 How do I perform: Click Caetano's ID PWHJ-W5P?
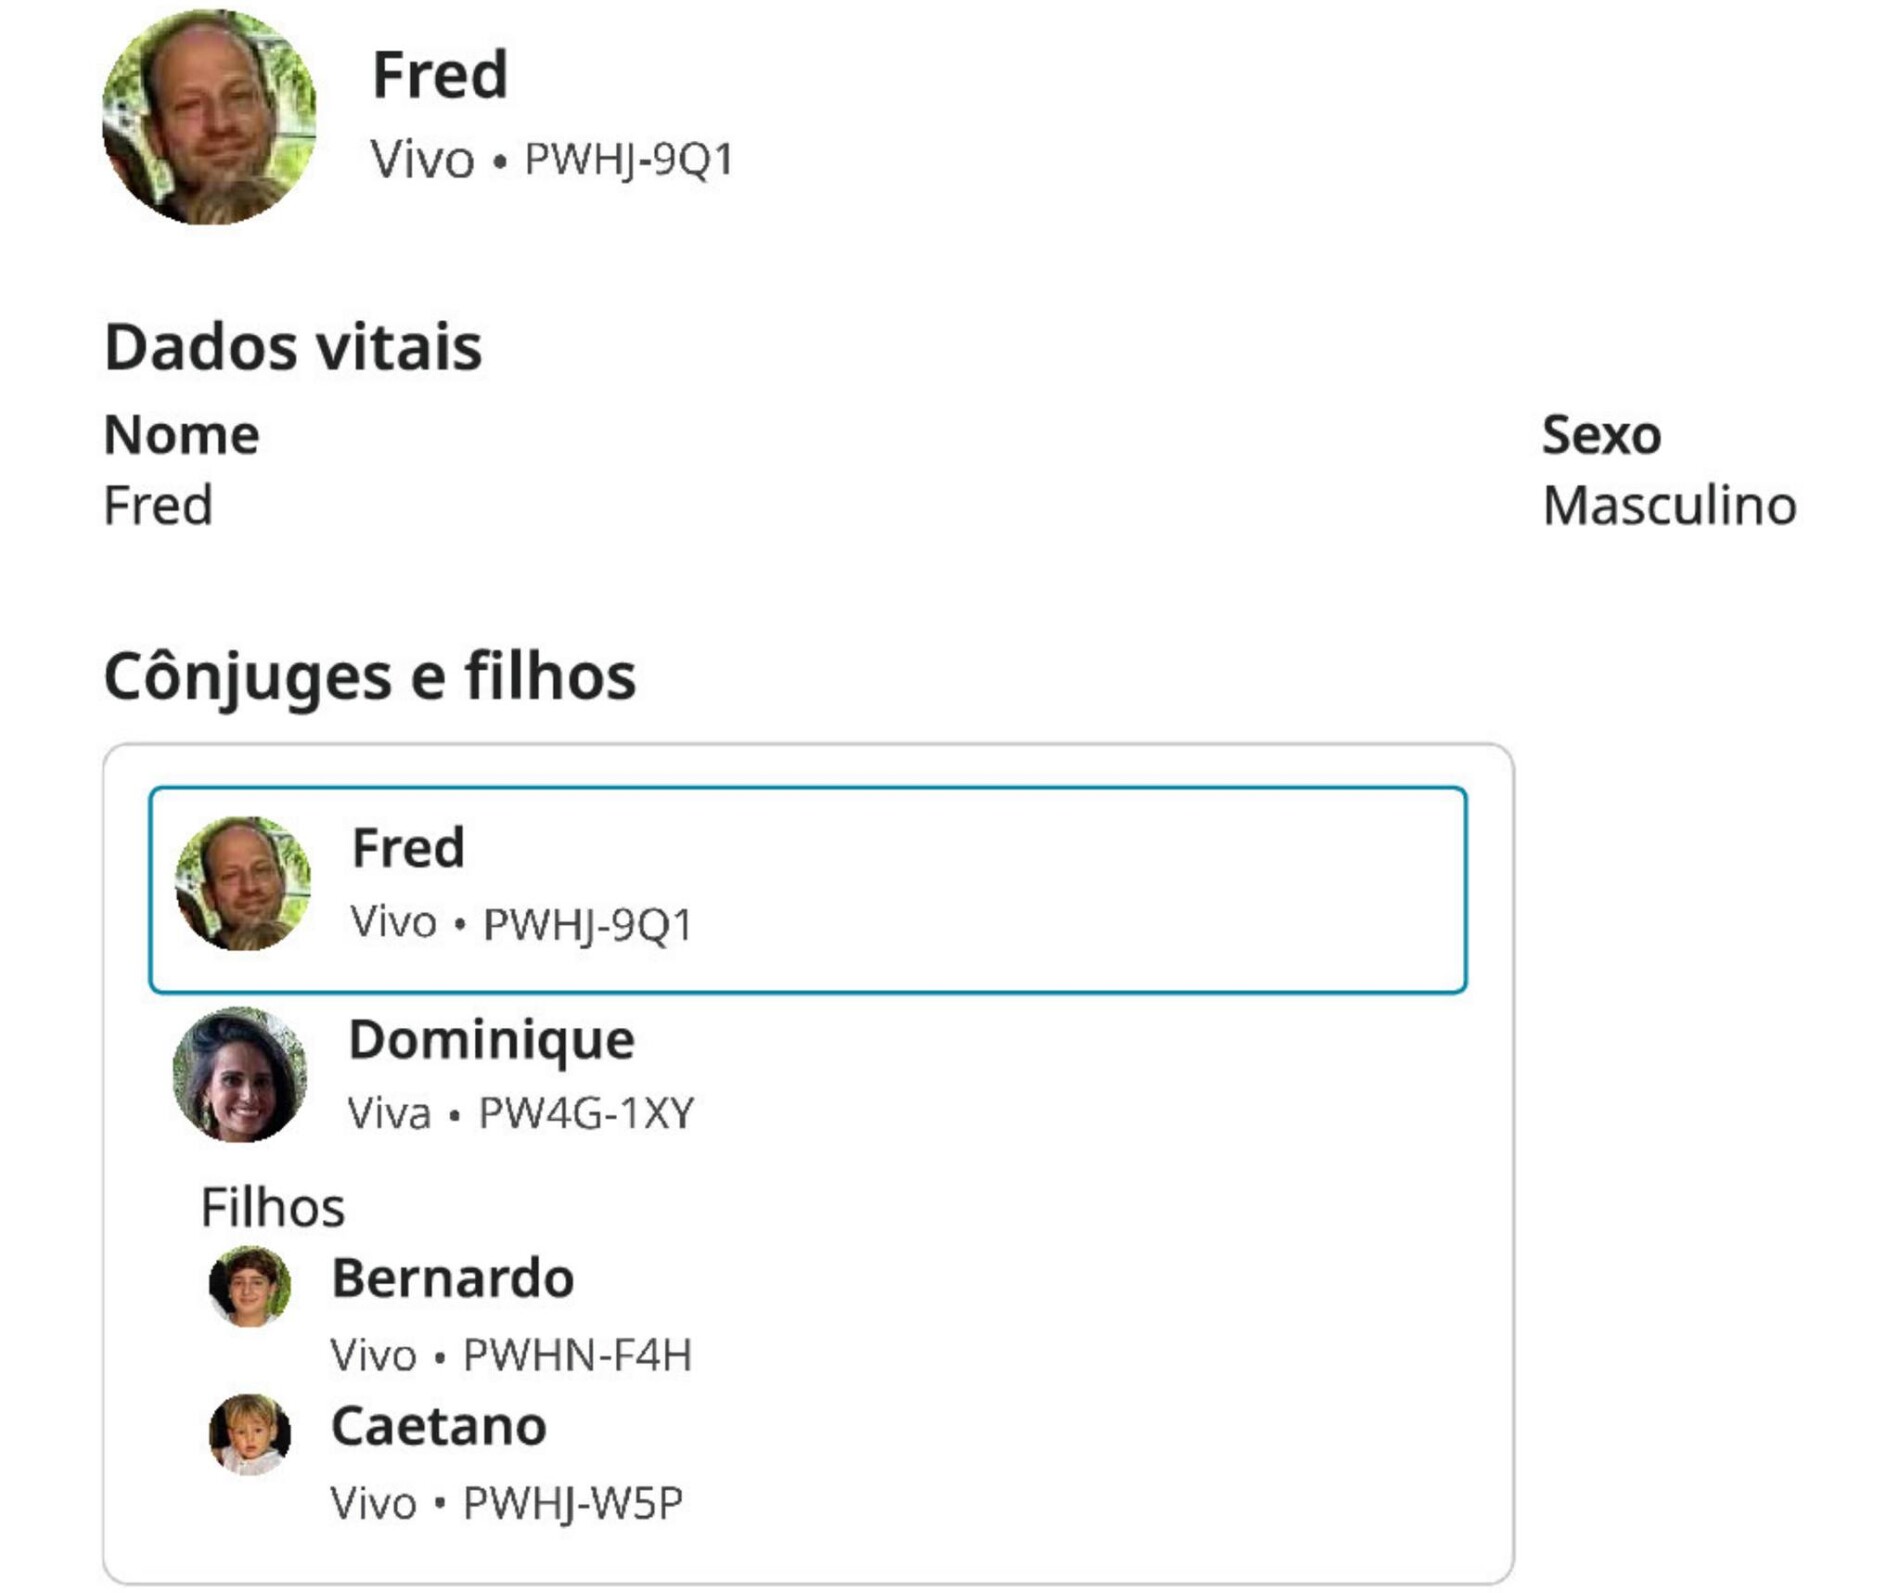(x=573, y=1503)
